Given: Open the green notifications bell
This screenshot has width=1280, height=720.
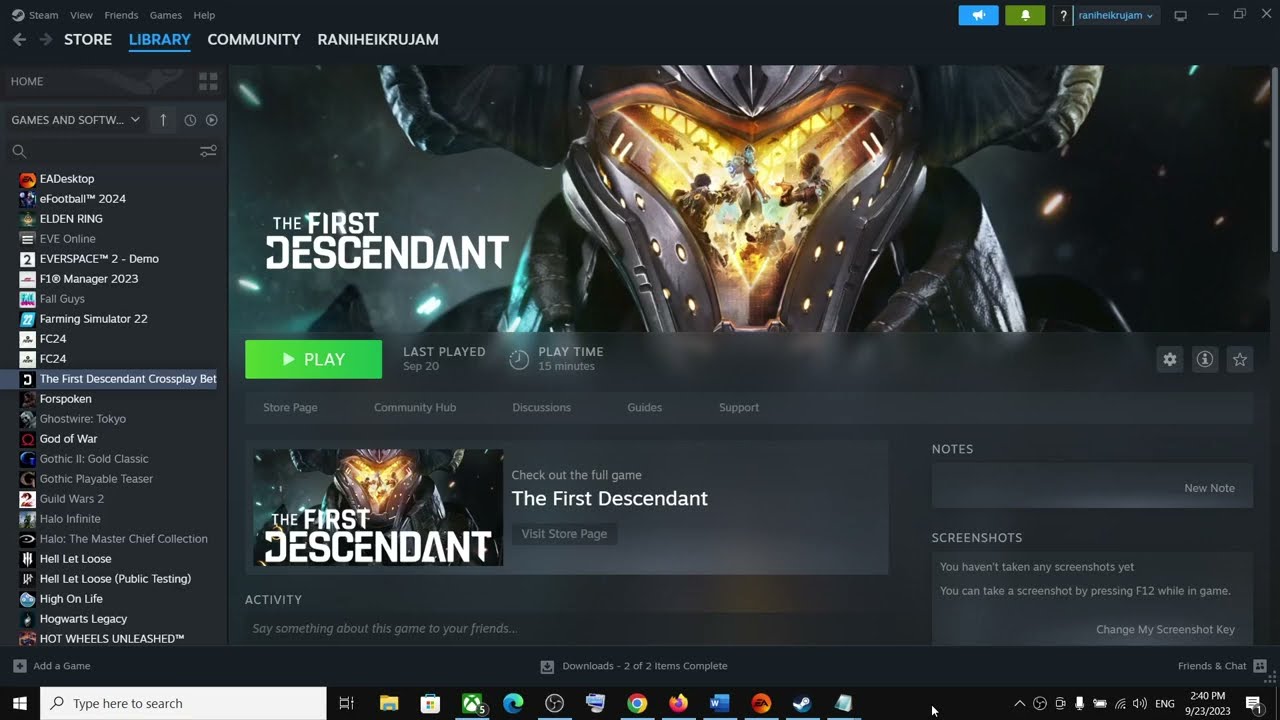Looking at the screenshot, I should 1025,15.
